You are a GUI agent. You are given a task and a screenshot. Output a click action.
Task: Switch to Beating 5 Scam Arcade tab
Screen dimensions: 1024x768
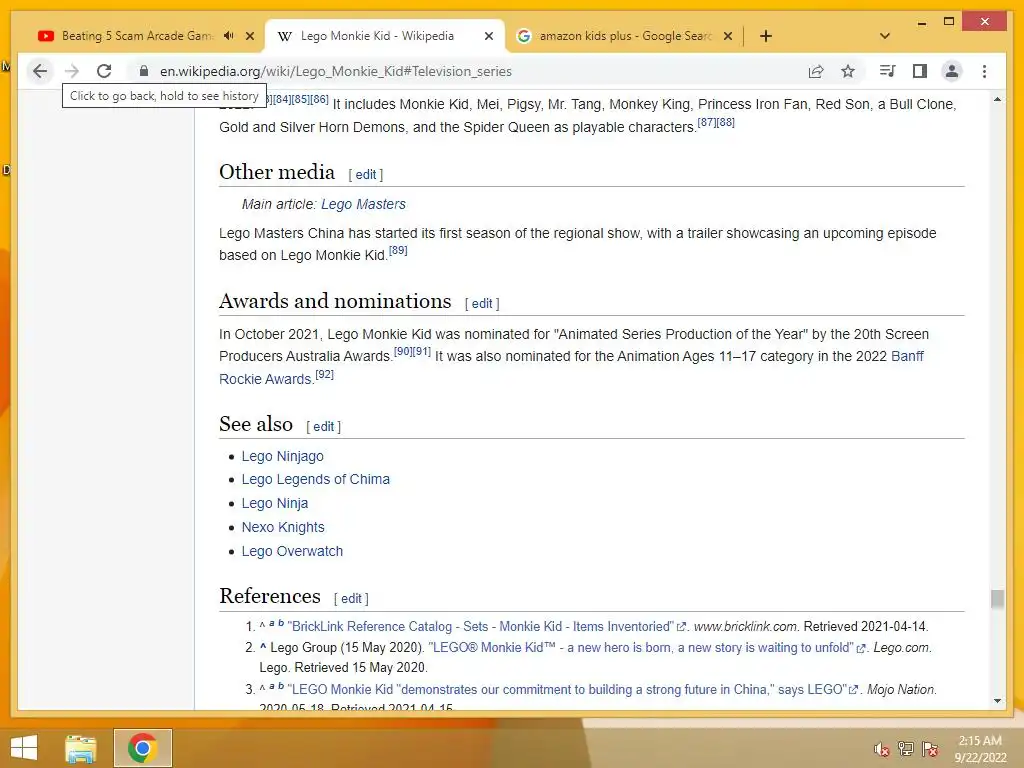137,36
